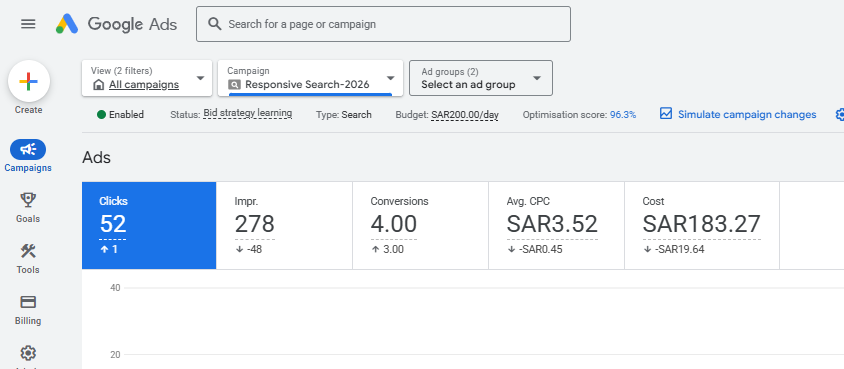Click the Simulate campaign changes chart icon
The height and width of the screenshot is (369, 844).
[666, 114]
